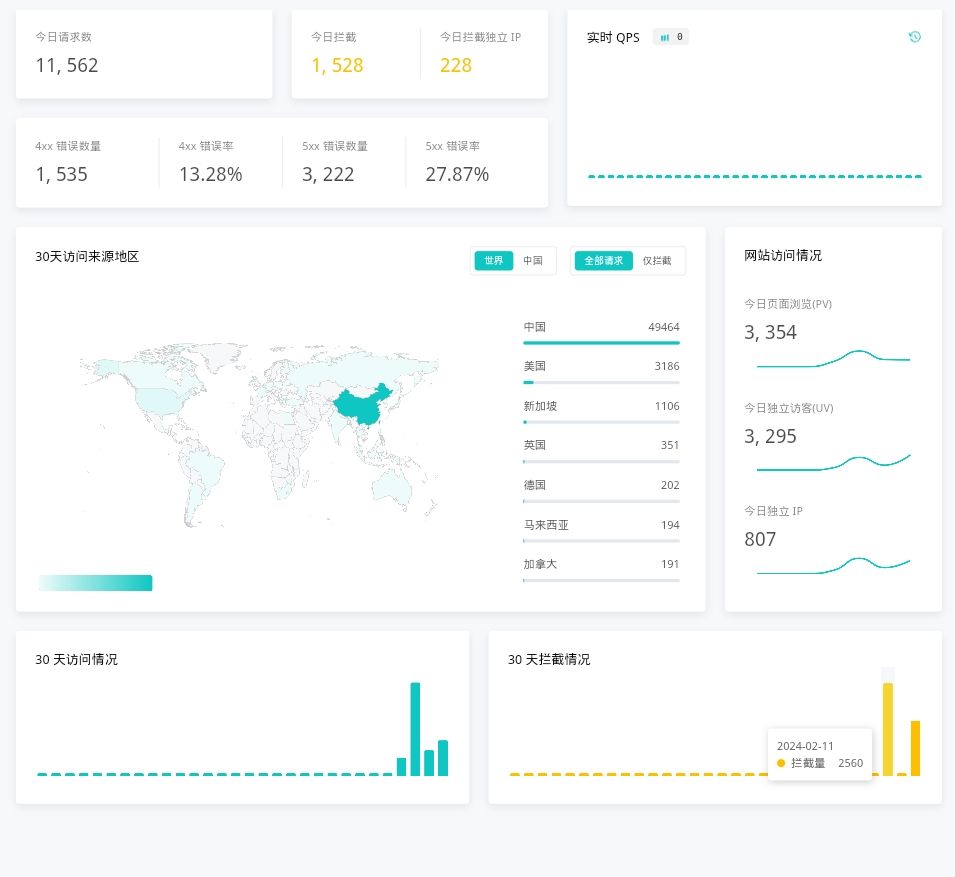Click tallest teal bar in 30 天访问情况
Screen dimensions: 955x877
(x=415, y=729)
